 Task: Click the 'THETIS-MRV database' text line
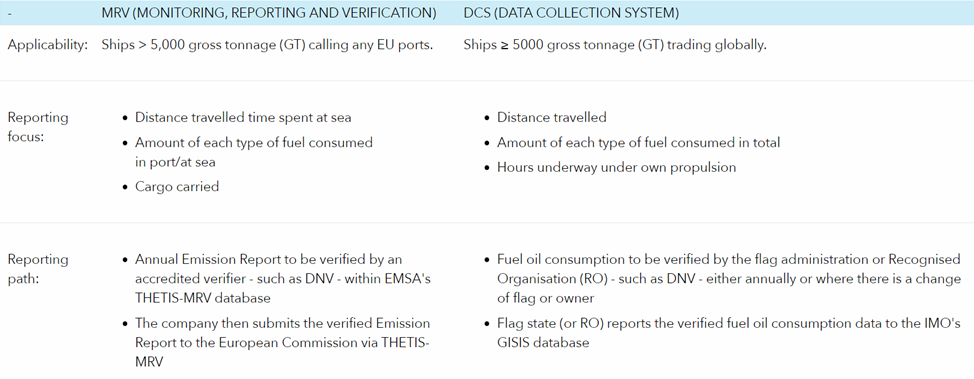(203, 298)
